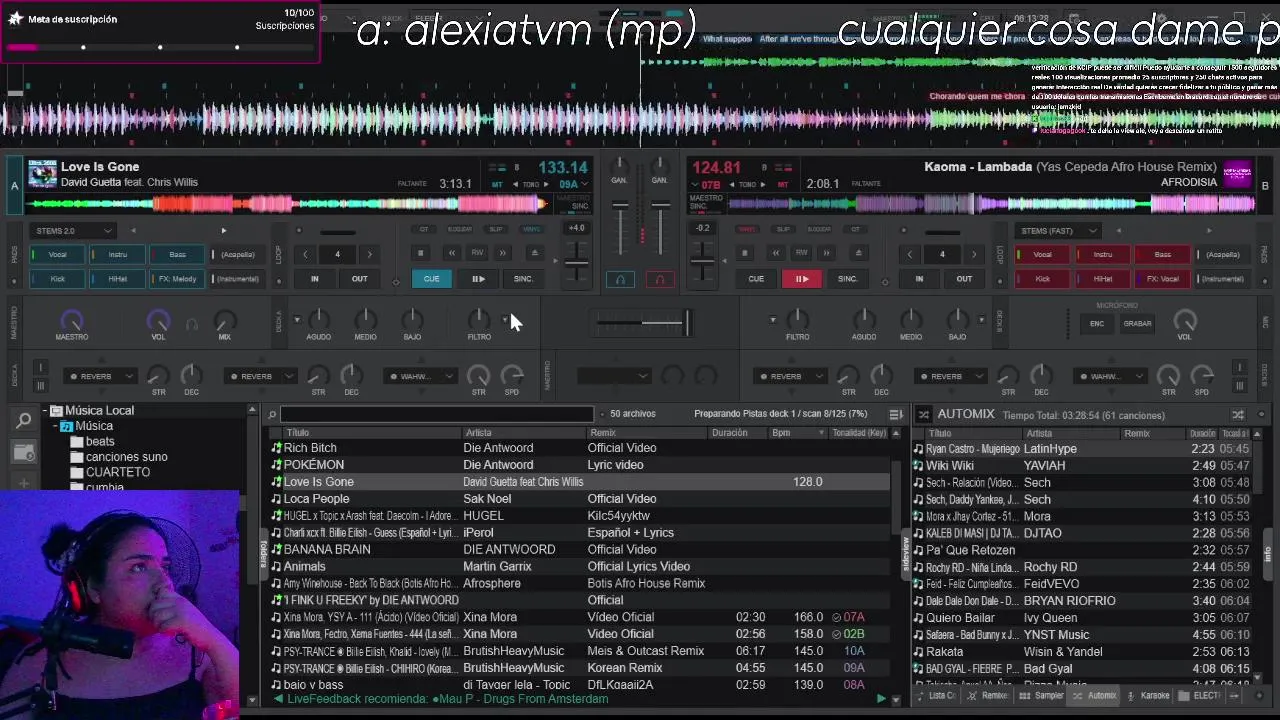
Task: Double the deck A loop length arrow
Action: [x=369, y=254]
